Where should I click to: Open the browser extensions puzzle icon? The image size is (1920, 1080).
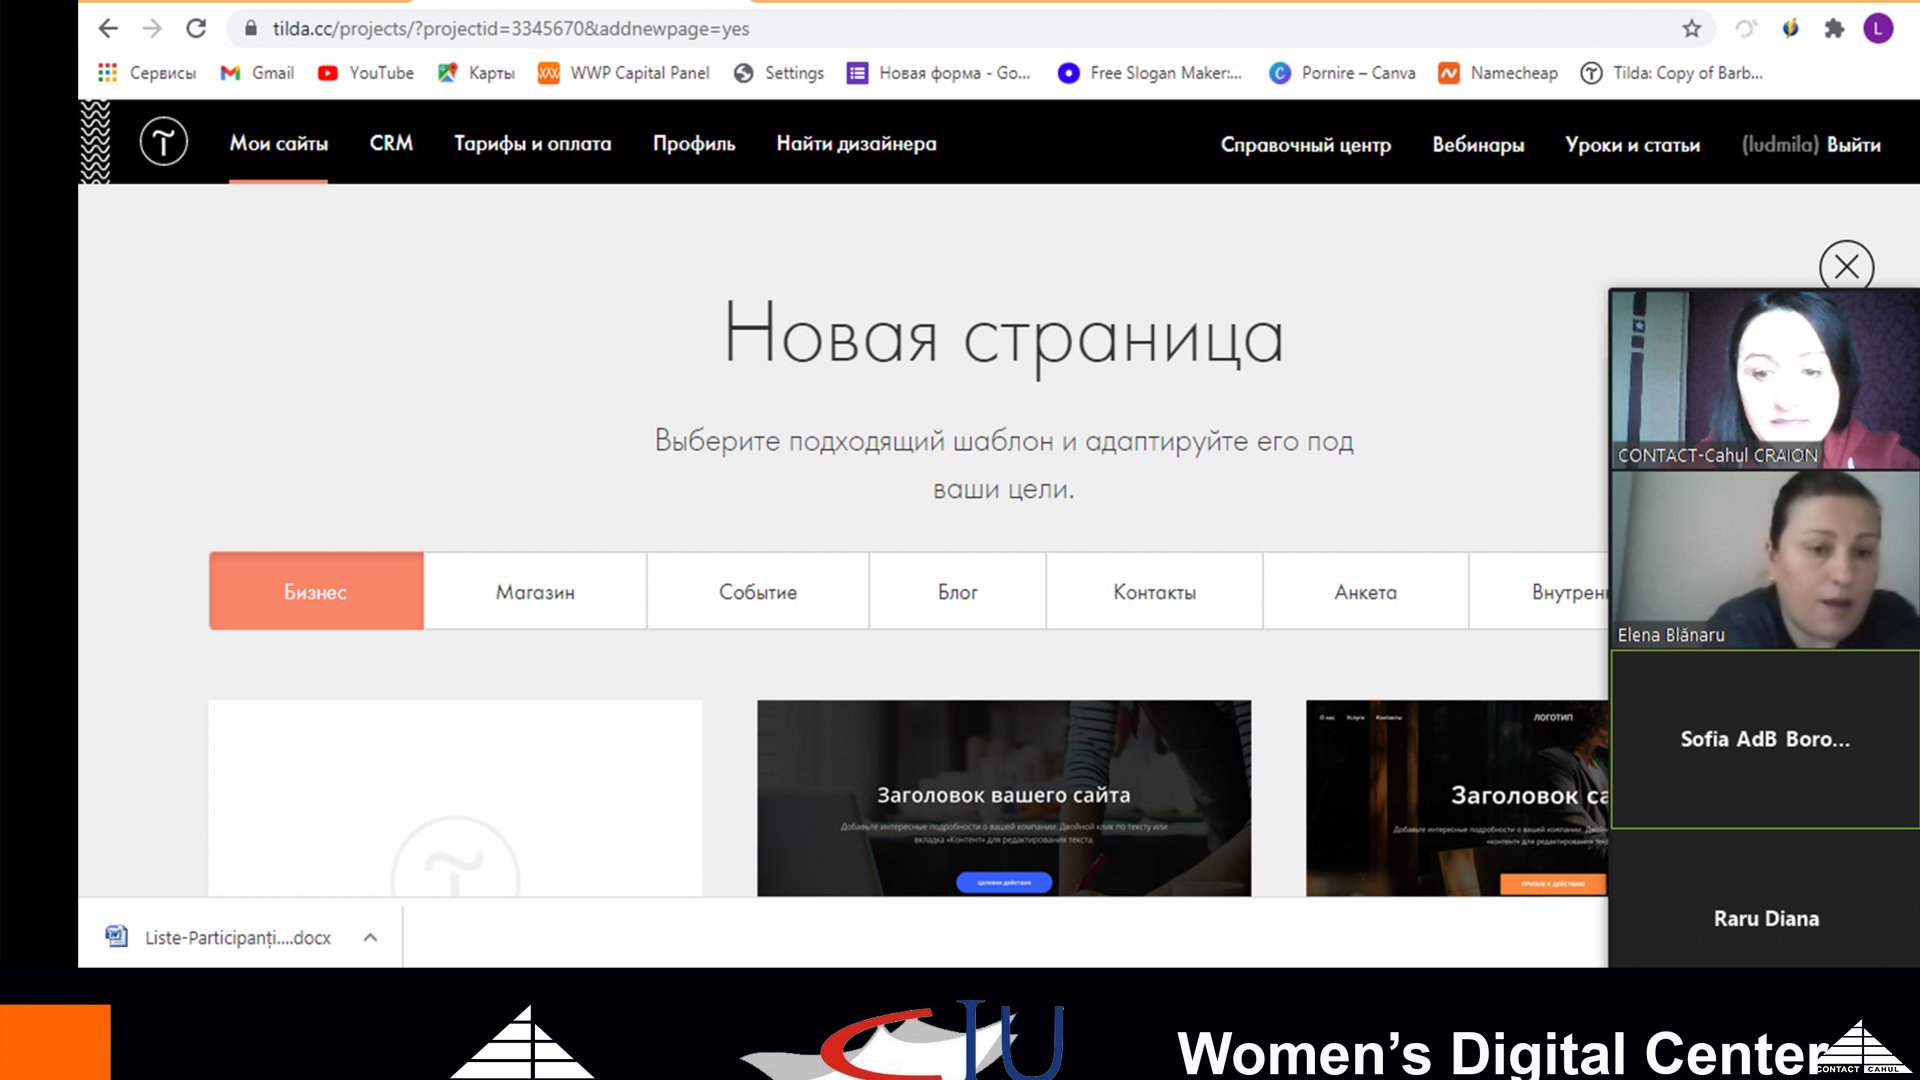coord(1834,29)
